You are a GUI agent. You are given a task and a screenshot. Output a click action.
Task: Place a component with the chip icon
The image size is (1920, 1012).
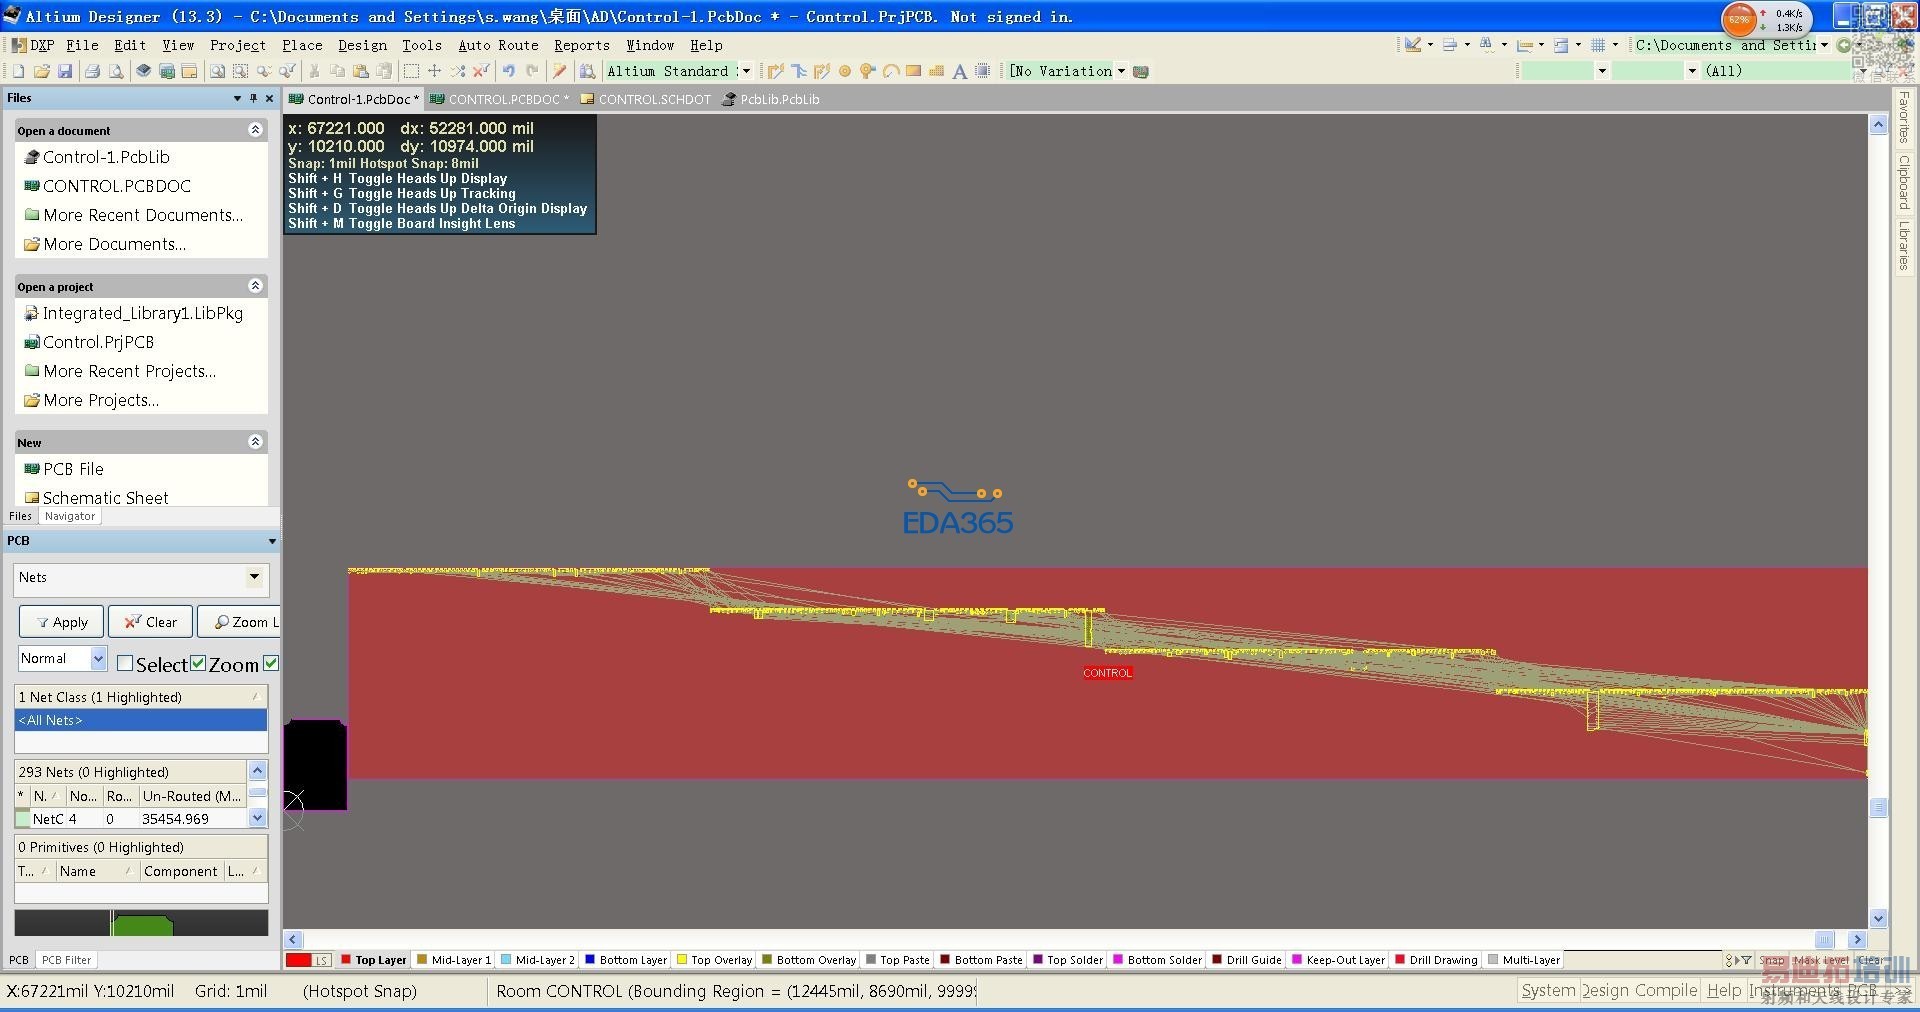pyautogui.click(x=983, y=71)
